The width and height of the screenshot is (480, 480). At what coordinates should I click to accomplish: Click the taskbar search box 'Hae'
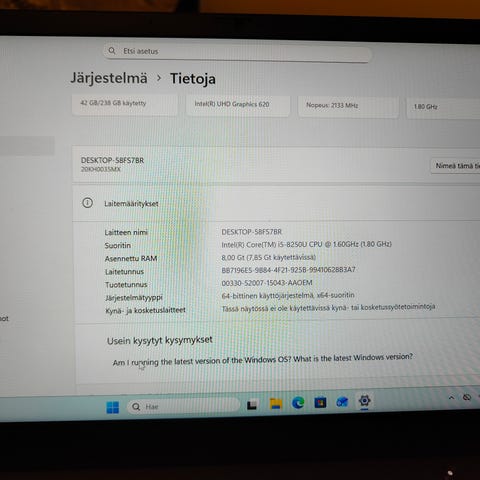(183, 406)
